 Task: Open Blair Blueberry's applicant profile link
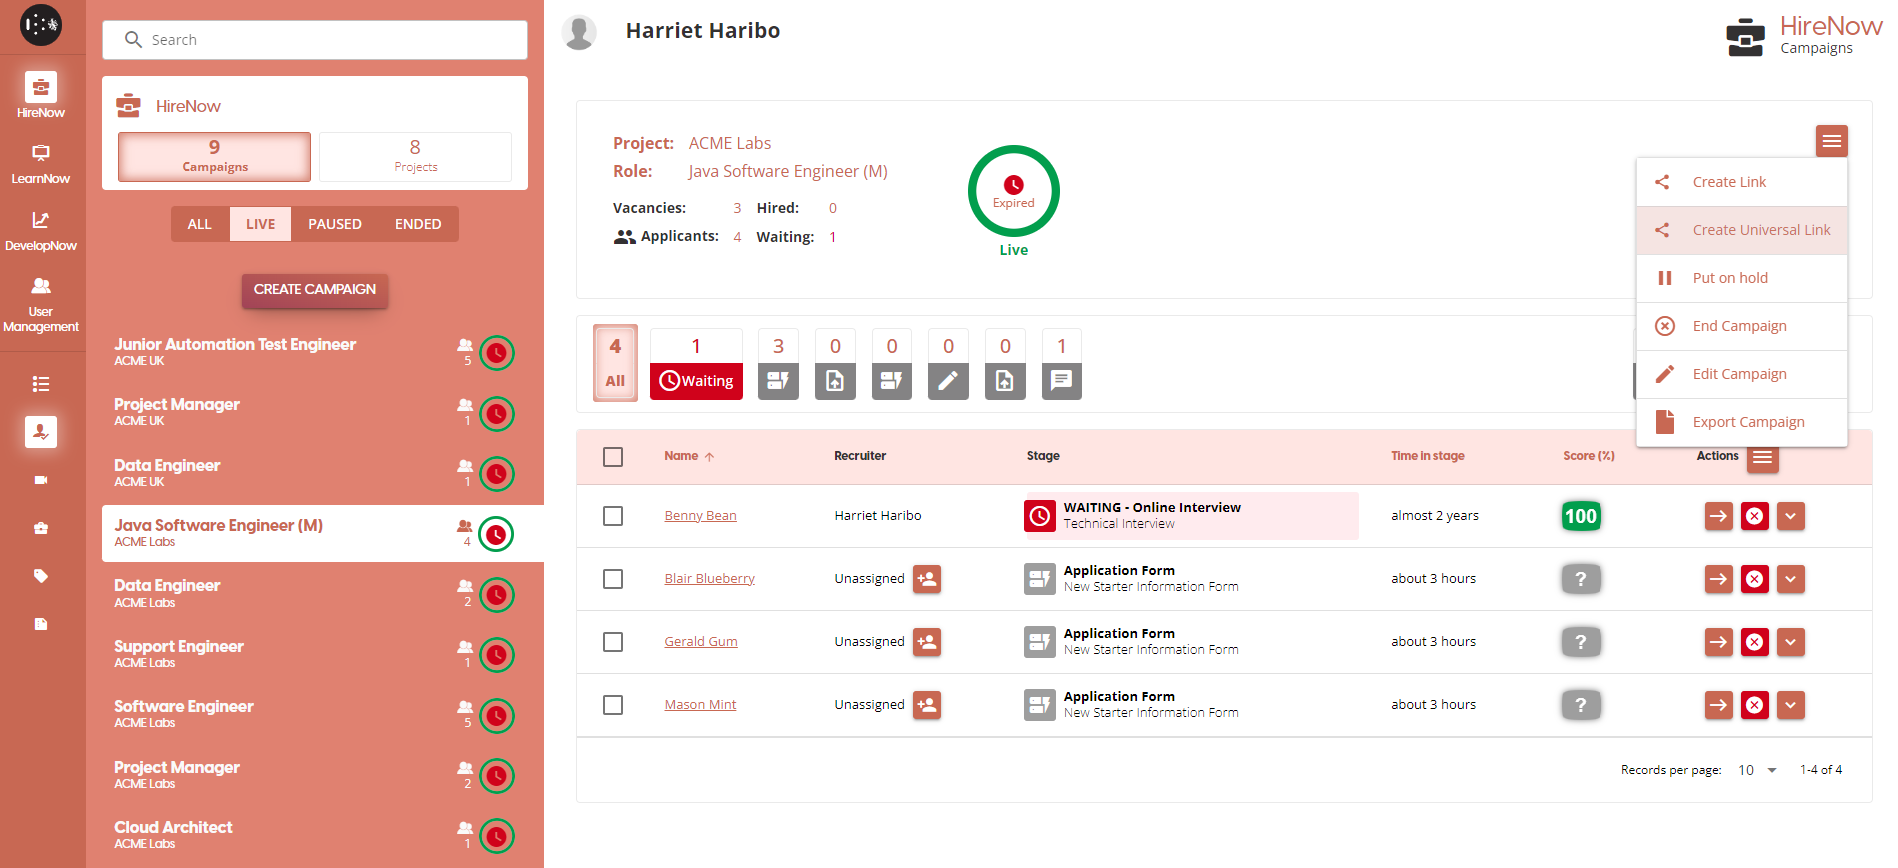pyautogui.click(x=709, y=579)
